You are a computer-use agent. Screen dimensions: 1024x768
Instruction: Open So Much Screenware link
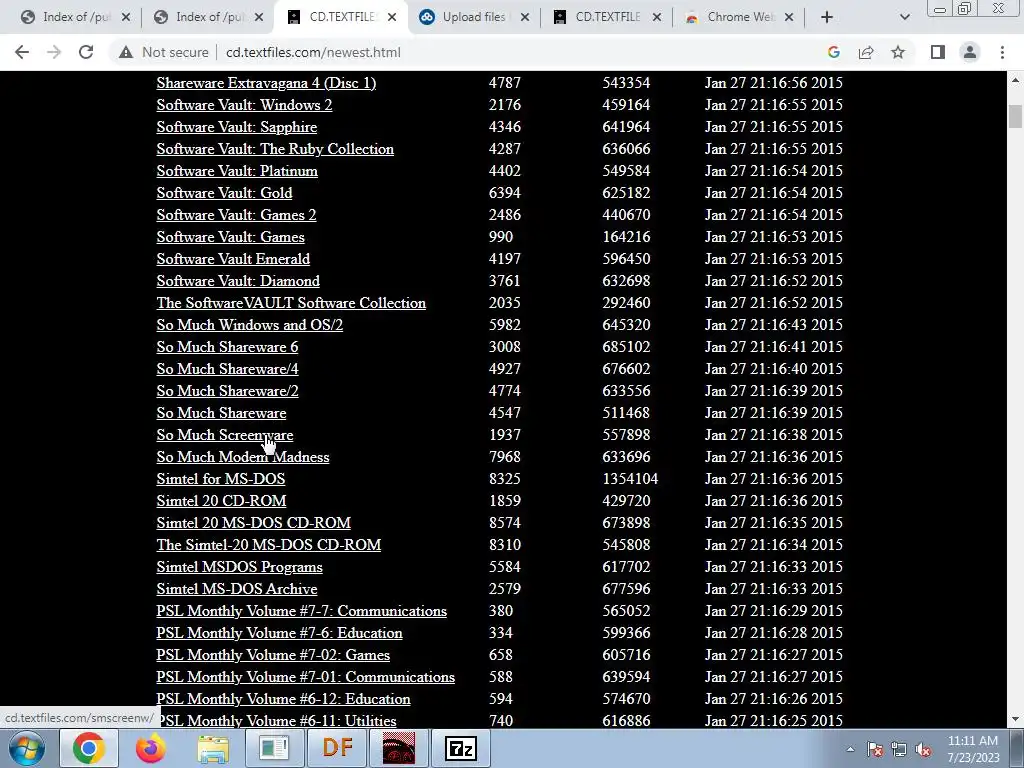coord(225,435)
